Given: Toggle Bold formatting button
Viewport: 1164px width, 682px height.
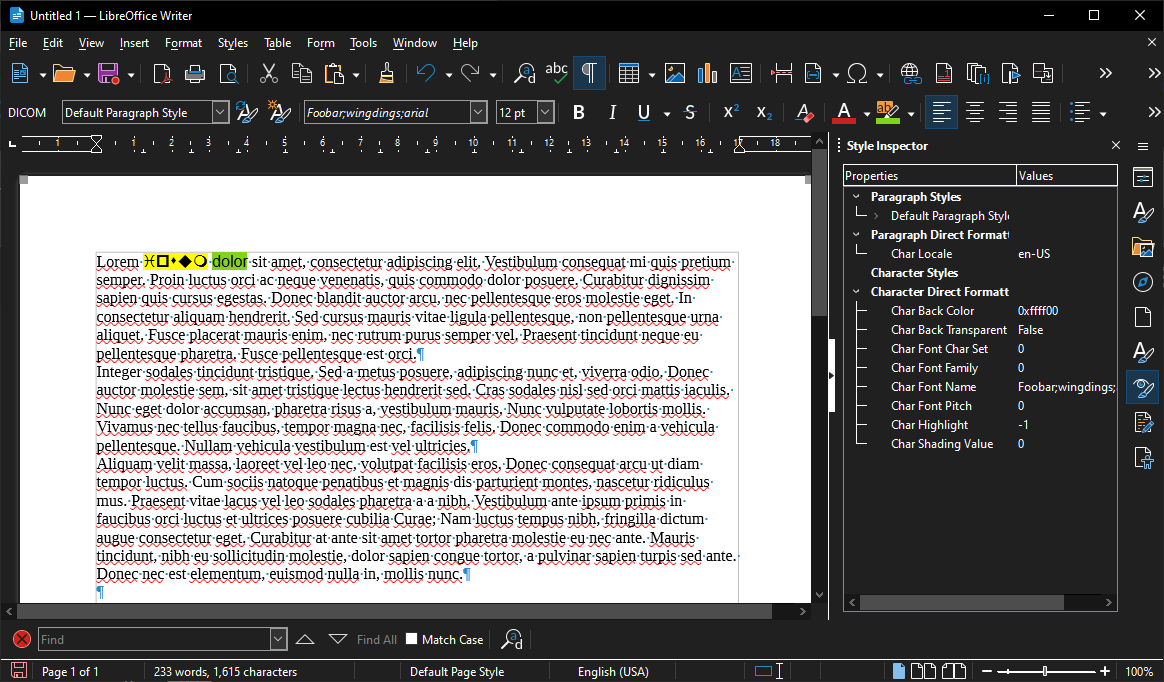Looking at the screenshot, I should 579,113.
